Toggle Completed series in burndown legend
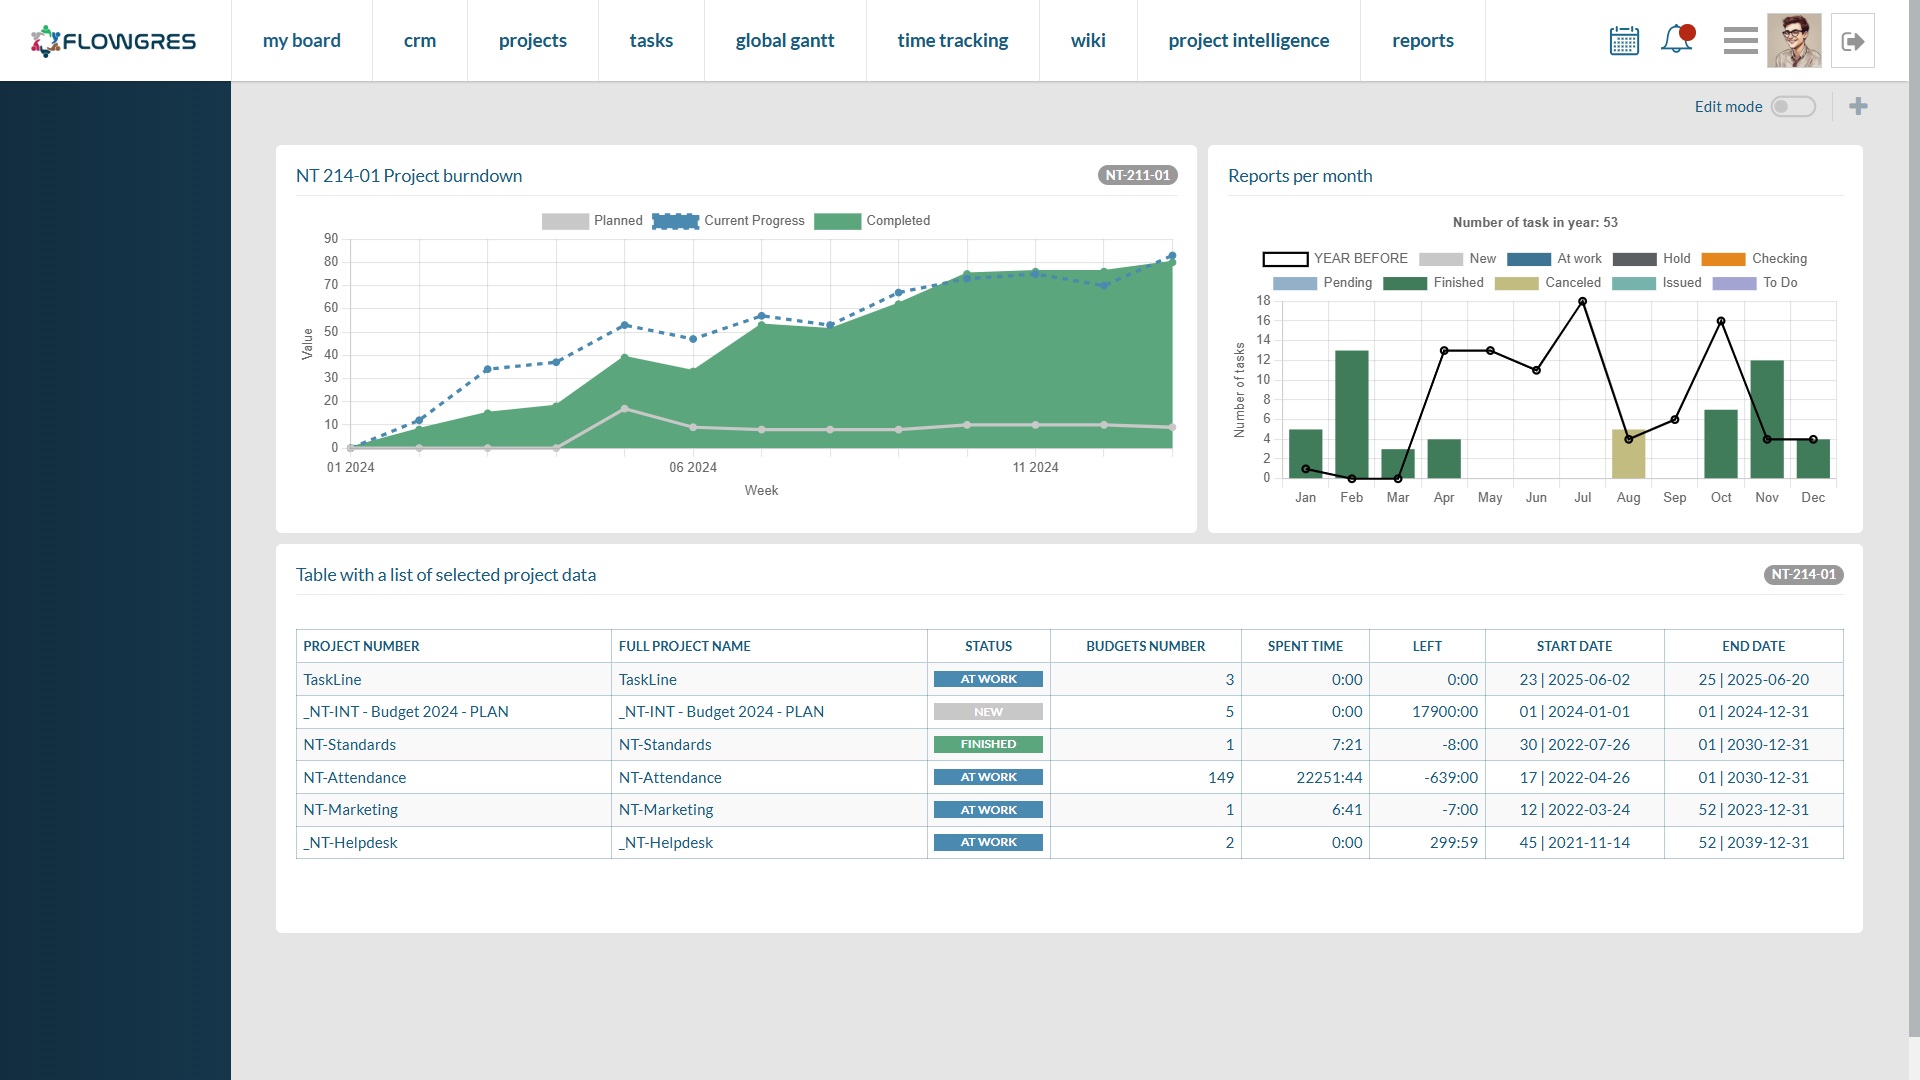The height and width of the screenshot is (1080, 1920). (x=872, y=221)
